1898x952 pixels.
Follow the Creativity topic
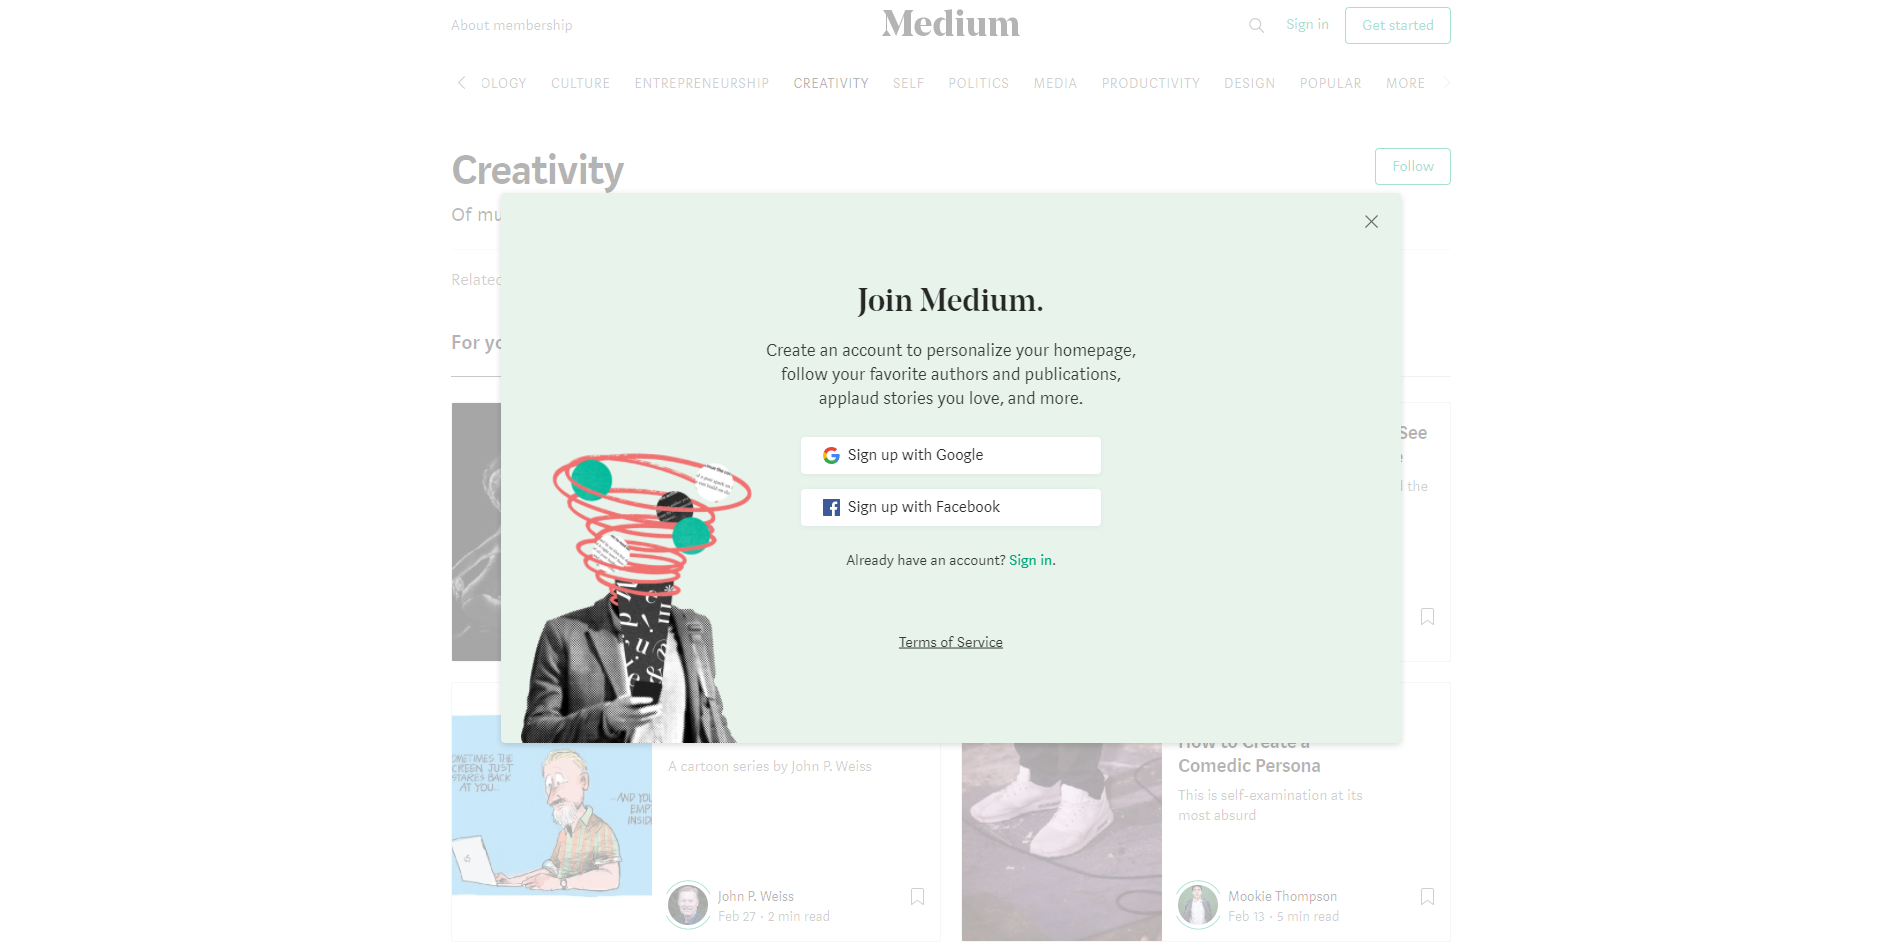click(x=1412, y=166)
